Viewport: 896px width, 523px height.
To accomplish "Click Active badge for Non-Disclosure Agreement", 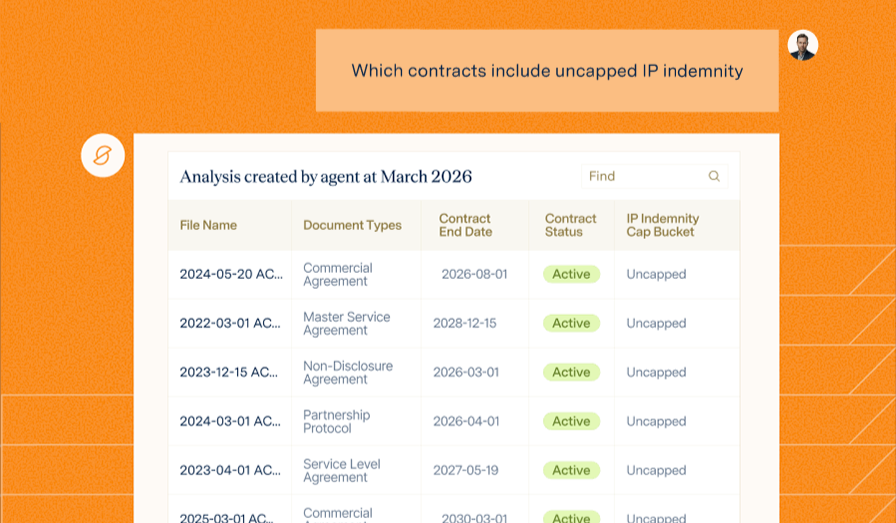I will pos(571,372).
